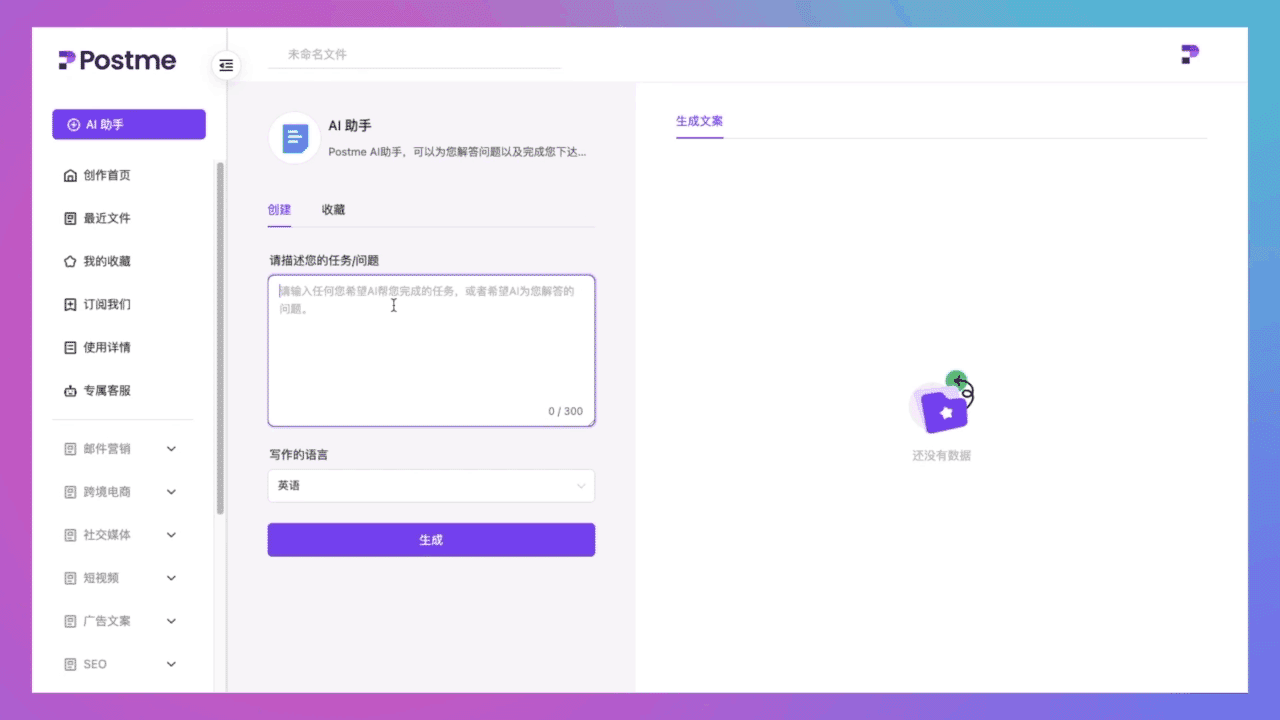Click the Postme logo
This screenshot has height=720, width=1280.
tap(116, 61)
